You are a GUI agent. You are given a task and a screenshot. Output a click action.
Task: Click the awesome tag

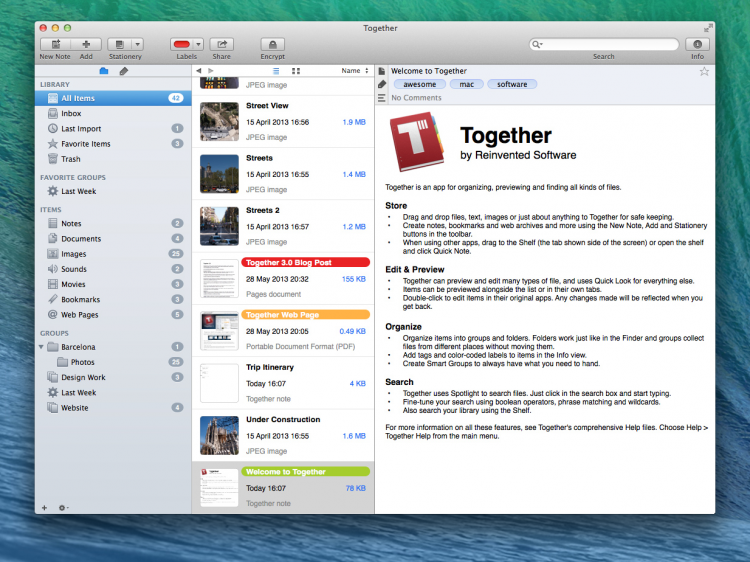[x=419, y=84]
